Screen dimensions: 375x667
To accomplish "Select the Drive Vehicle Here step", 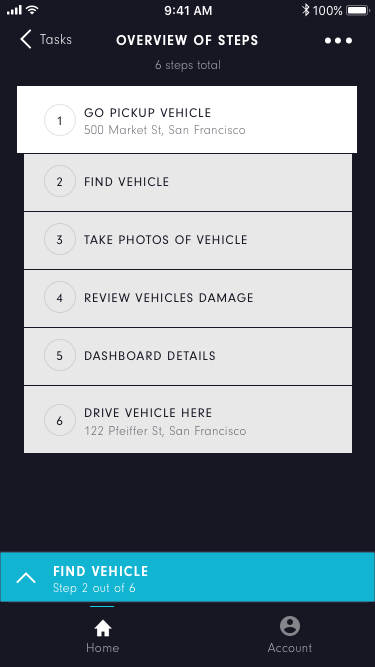I will click(188, 419).
